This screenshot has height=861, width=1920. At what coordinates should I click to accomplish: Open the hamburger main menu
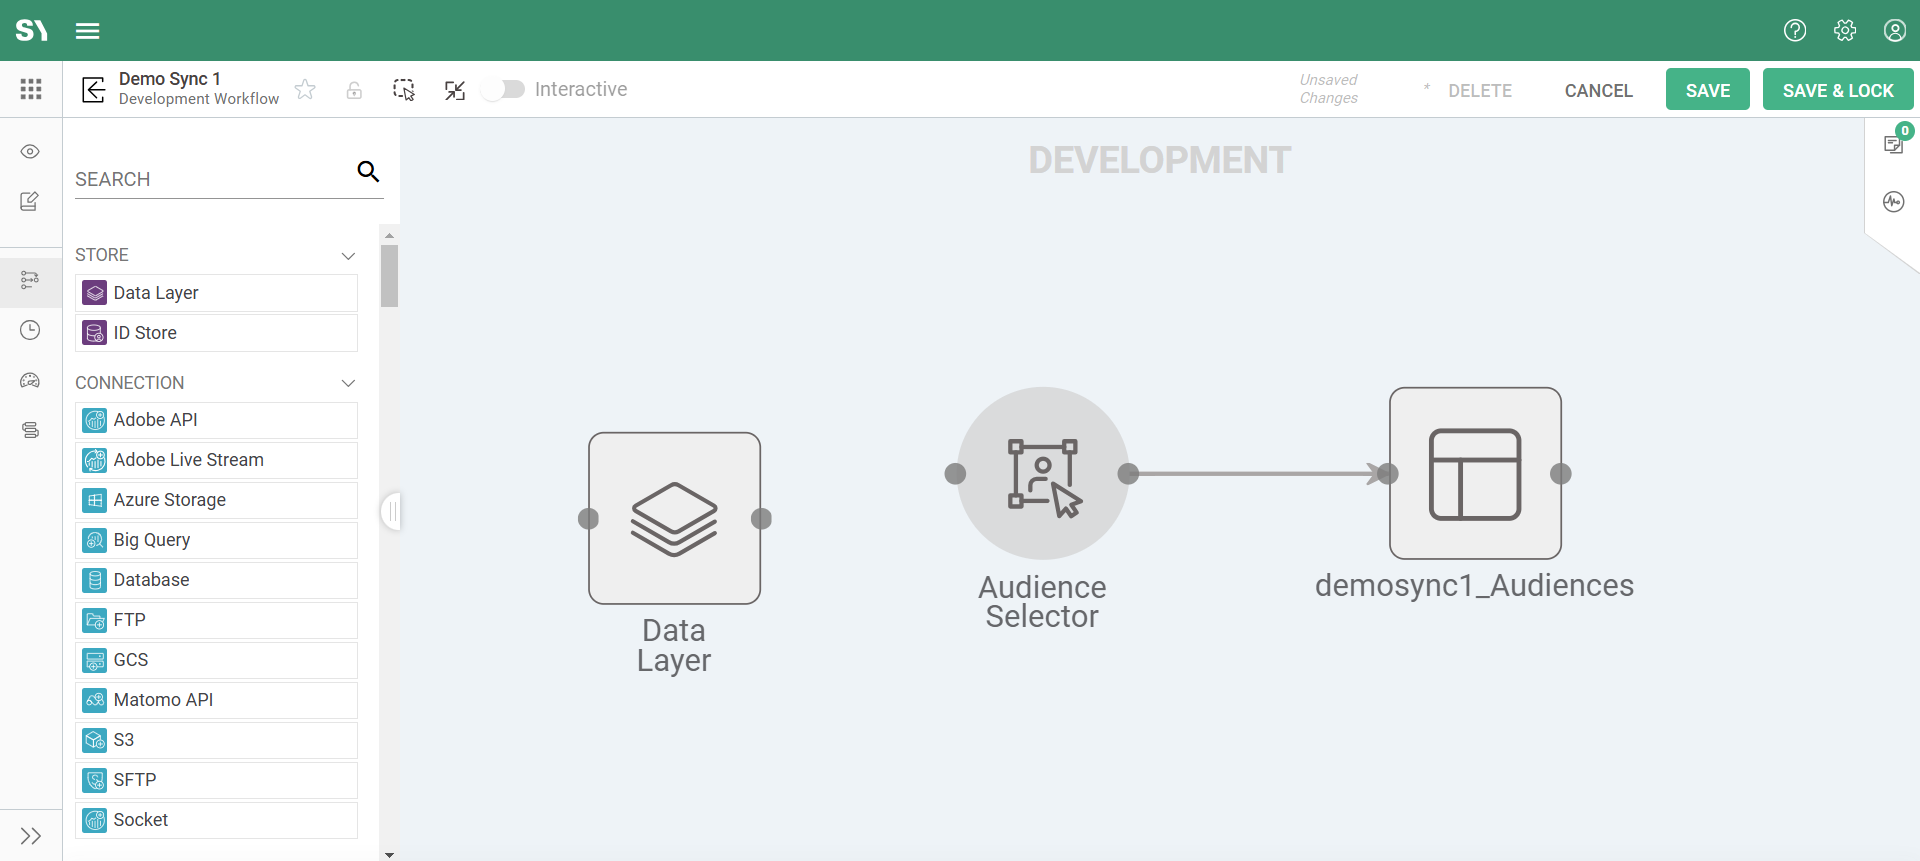(88, 30)
